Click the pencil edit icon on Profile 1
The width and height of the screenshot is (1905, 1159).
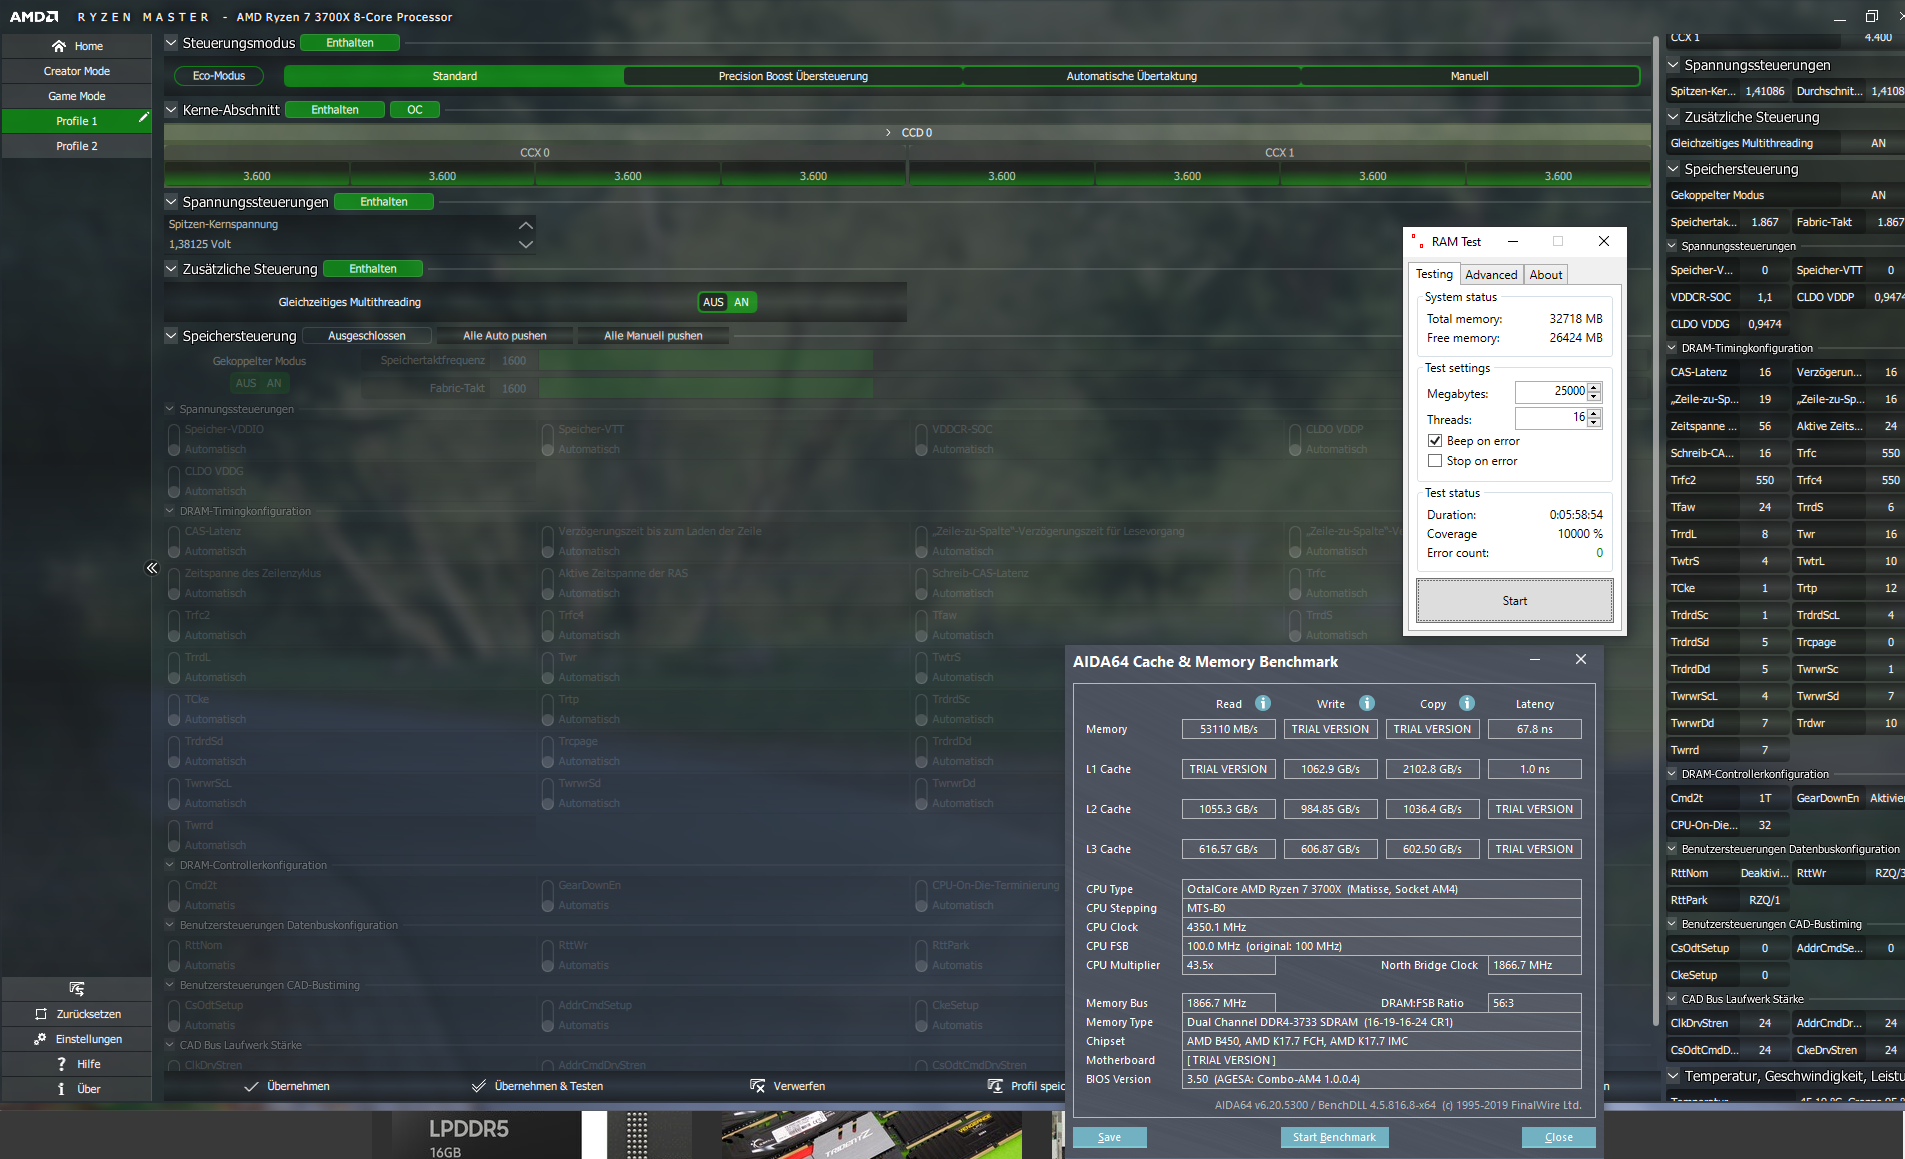143,118
